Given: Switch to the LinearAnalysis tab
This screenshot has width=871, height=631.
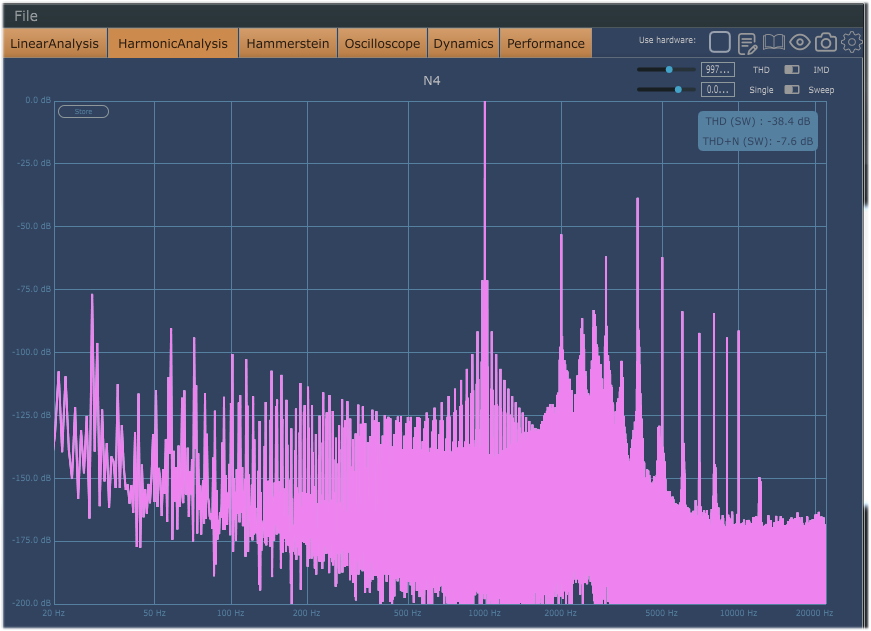Looking at the screenshot, I should pyautogui.click(x=54, y=43).
